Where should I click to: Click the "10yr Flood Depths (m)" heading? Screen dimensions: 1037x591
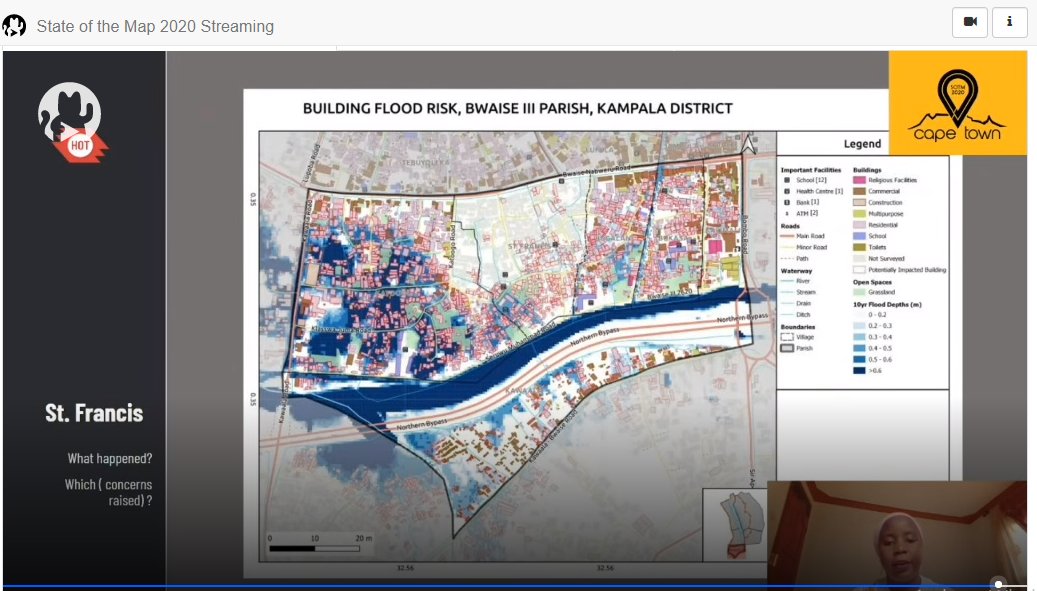point(887,305)
